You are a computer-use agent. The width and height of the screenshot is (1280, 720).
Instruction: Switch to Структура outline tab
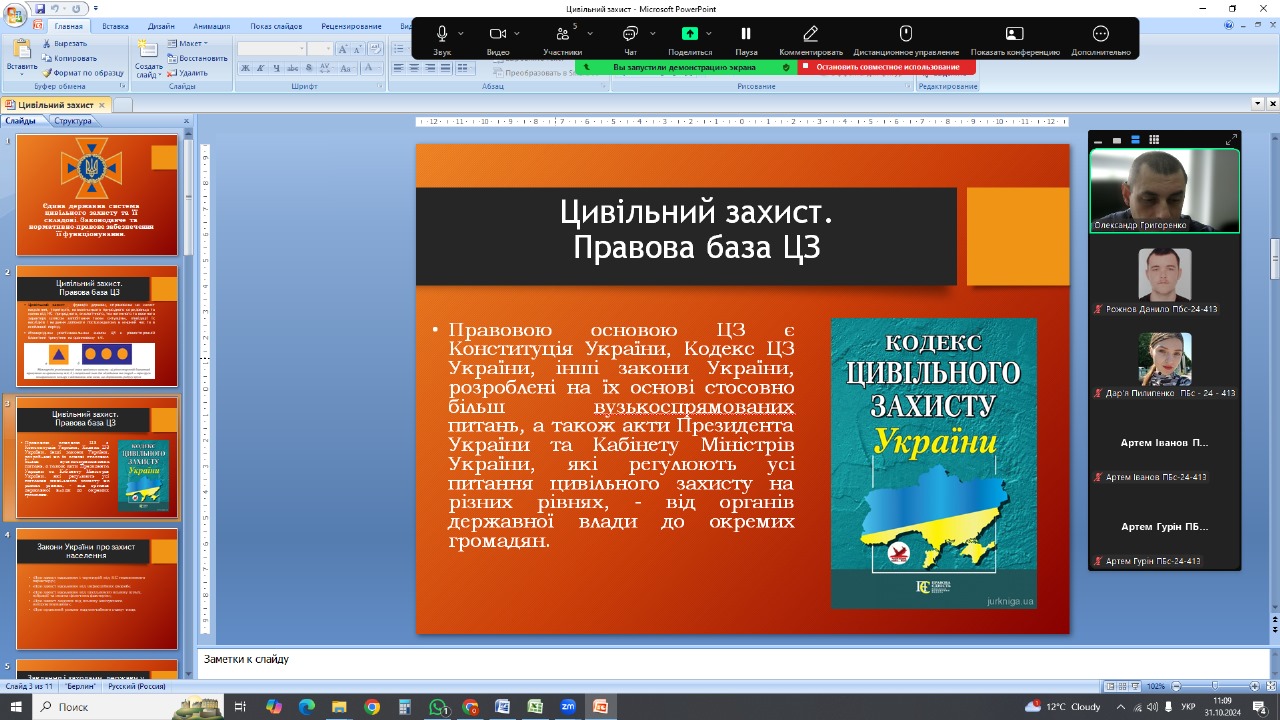72,121
